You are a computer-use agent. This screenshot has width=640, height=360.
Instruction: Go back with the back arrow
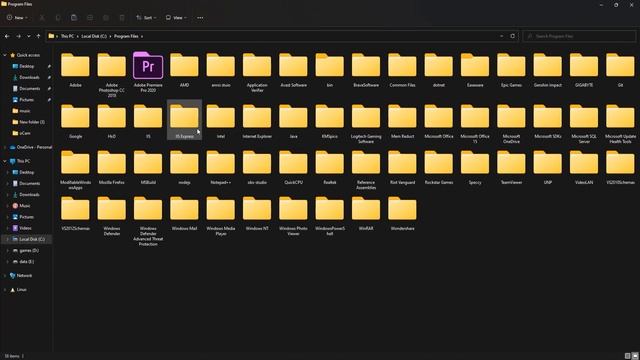[x=7, y=36]
